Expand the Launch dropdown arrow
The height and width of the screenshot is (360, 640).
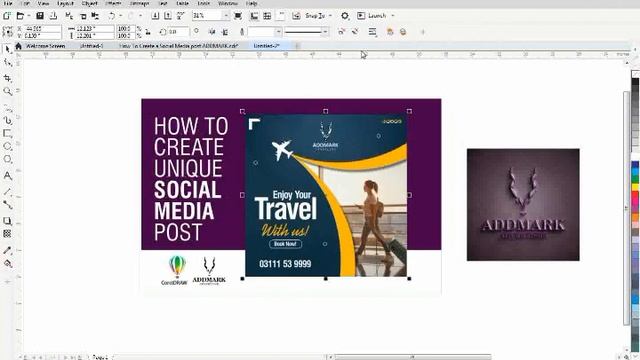click(393, 16)
